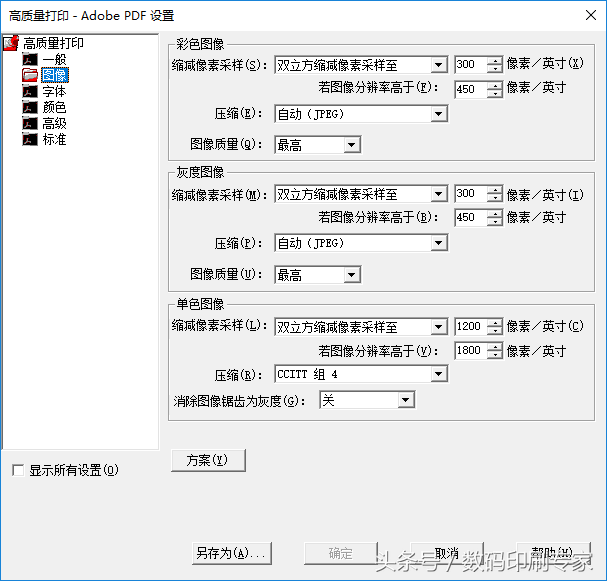The image size is (607, 581).
Task: Open the 标准 settings page
Action: click(55, 139)
